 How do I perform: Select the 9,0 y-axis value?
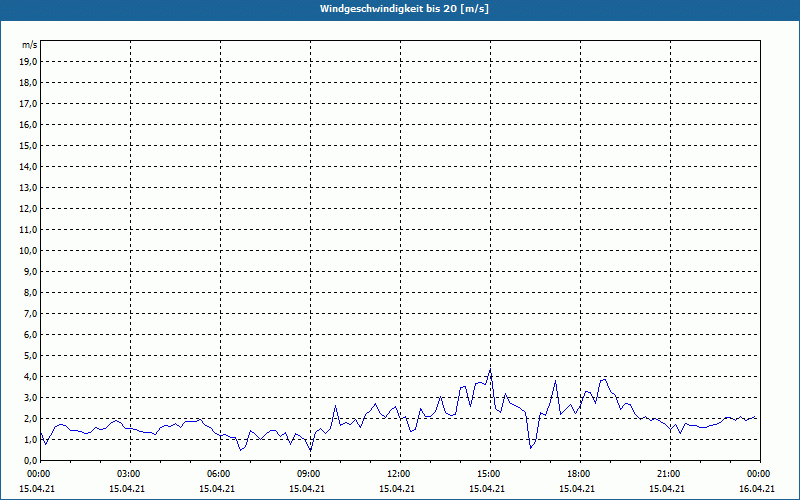(x=30, y=271)
